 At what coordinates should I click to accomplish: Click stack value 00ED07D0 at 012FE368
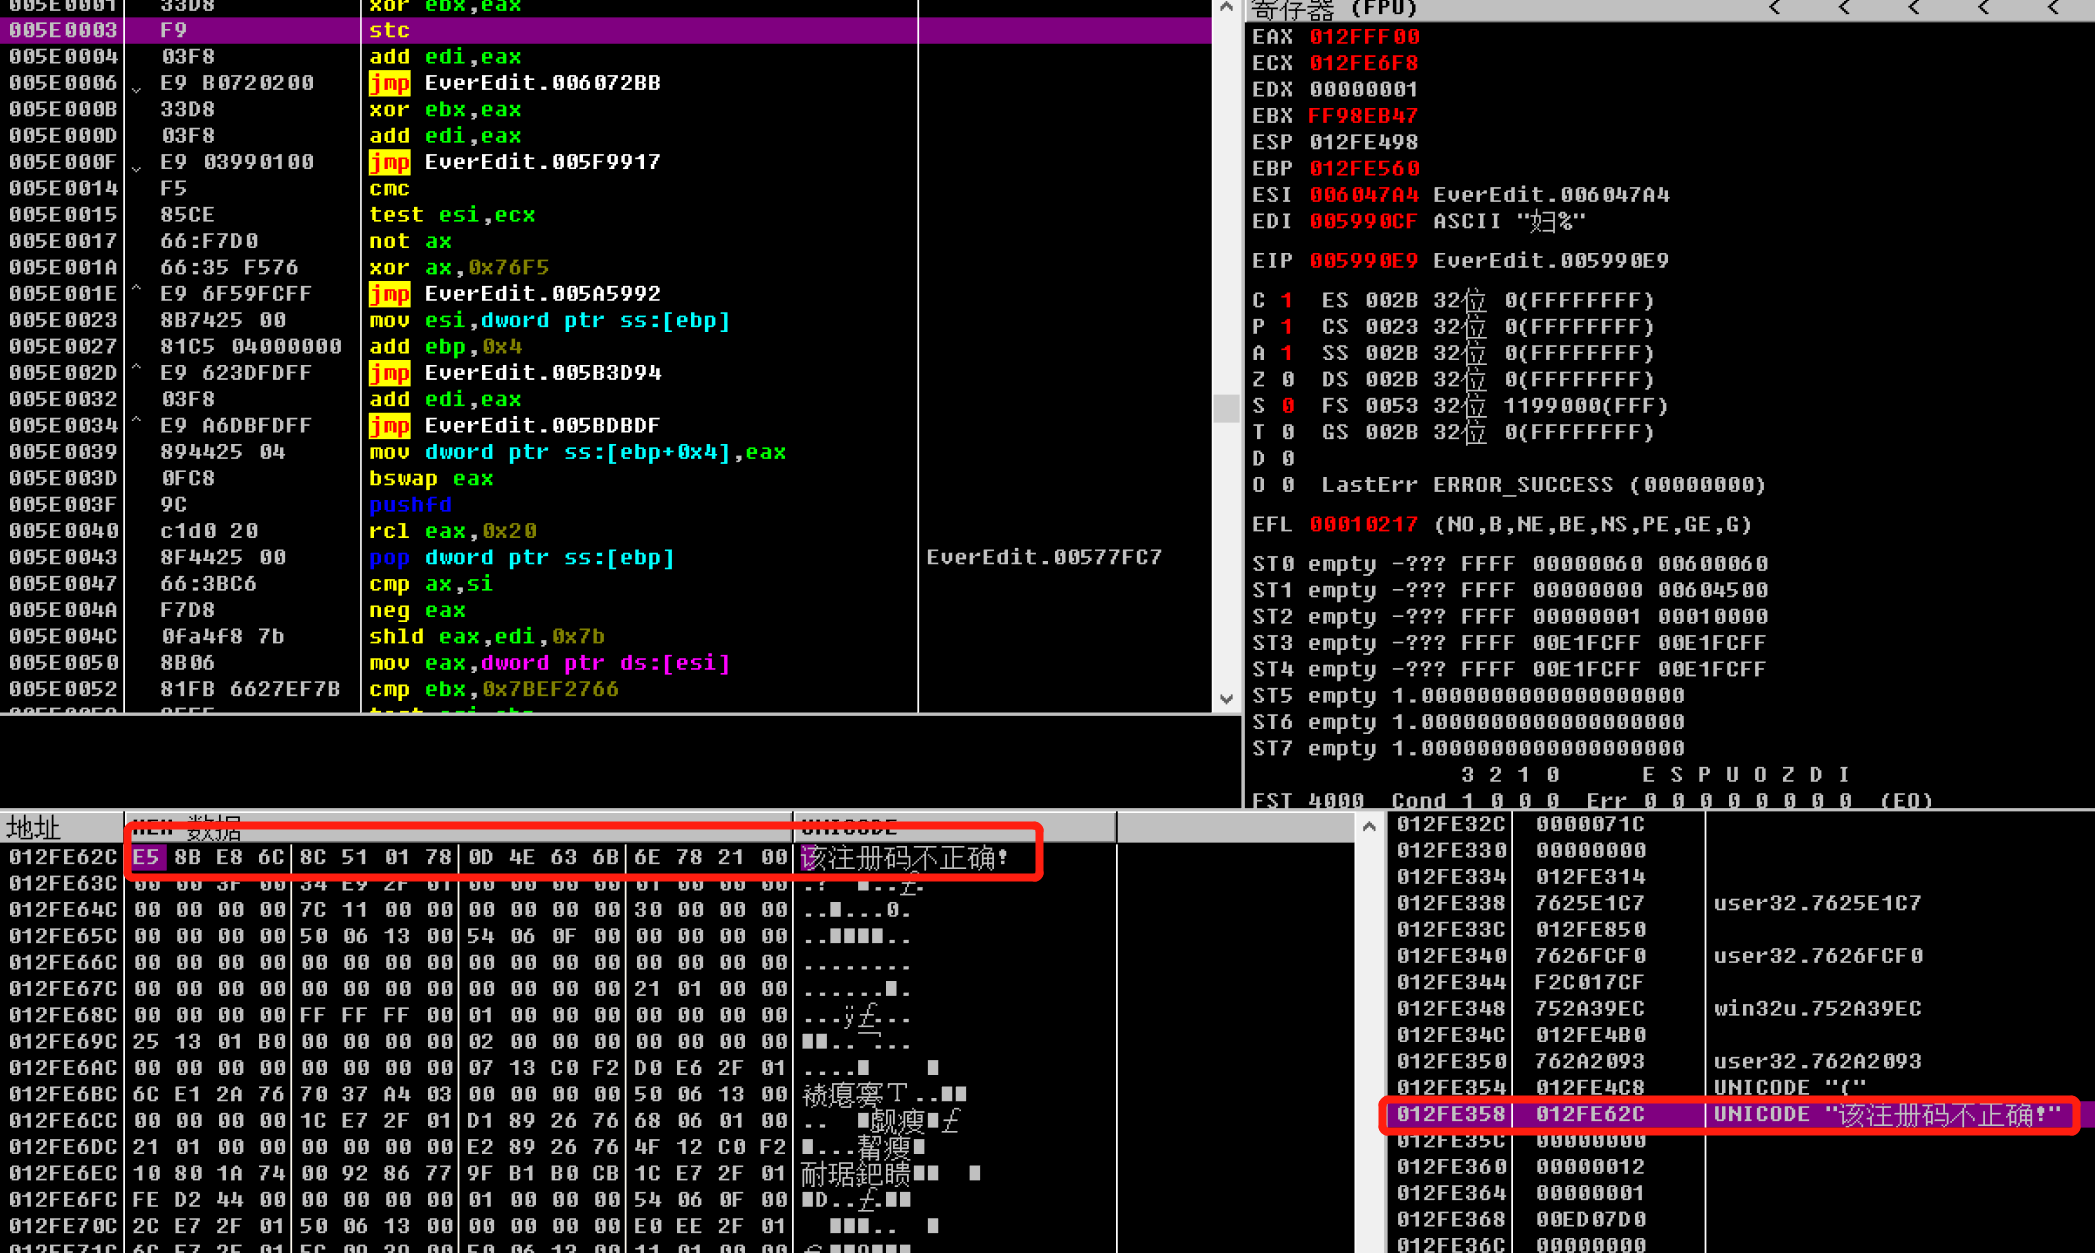tap(1591, 1220)
